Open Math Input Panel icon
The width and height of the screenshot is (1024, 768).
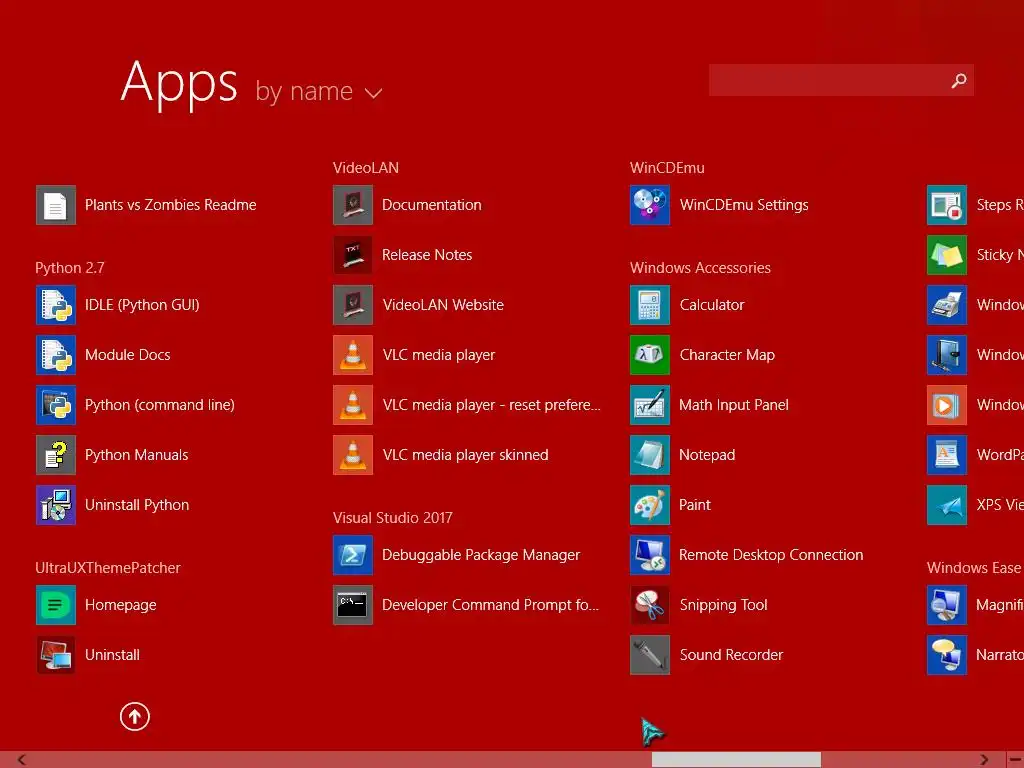point(650,405)
